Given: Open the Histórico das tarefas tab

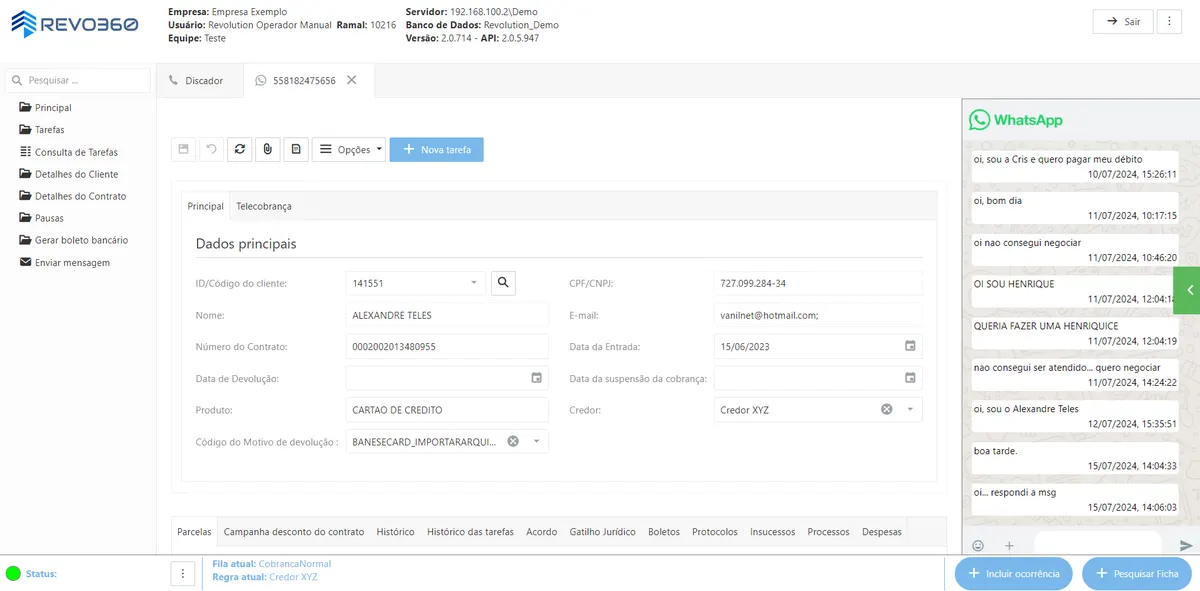Looking at the screenshot, I should coord(470,532).
